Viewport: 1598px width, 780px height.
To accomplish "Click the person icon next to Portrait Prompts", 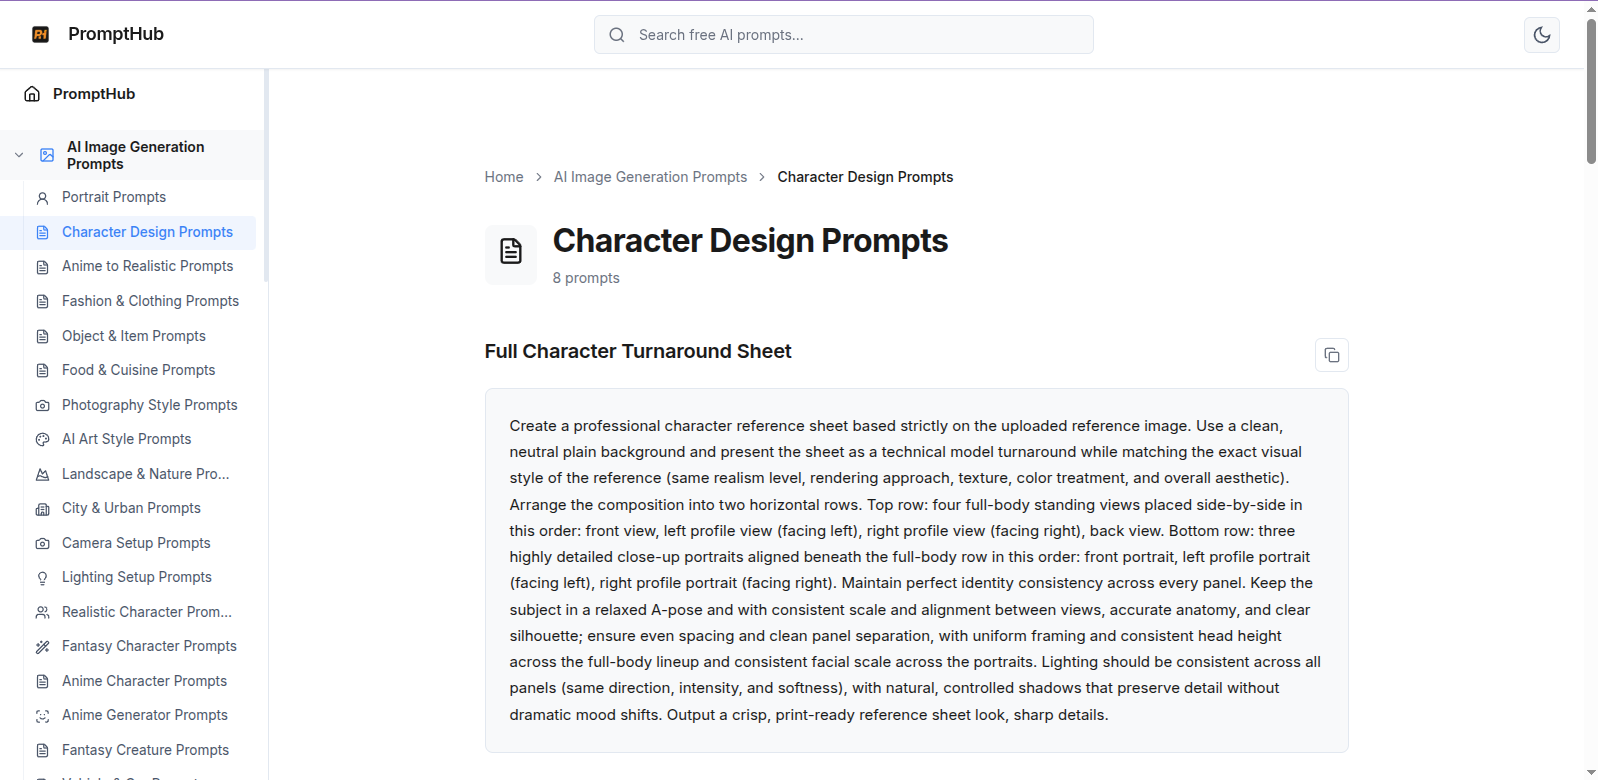I will point(42,198).
